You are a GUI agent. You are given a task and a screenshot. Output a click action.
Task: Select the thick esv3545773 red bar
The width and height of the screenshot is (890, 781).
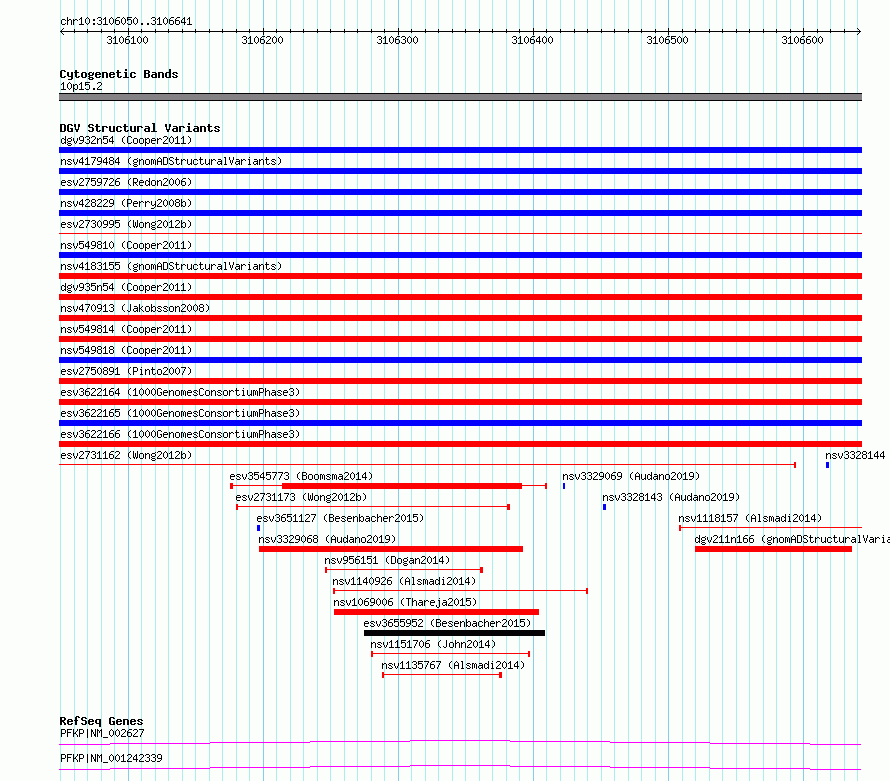(402, 486)
